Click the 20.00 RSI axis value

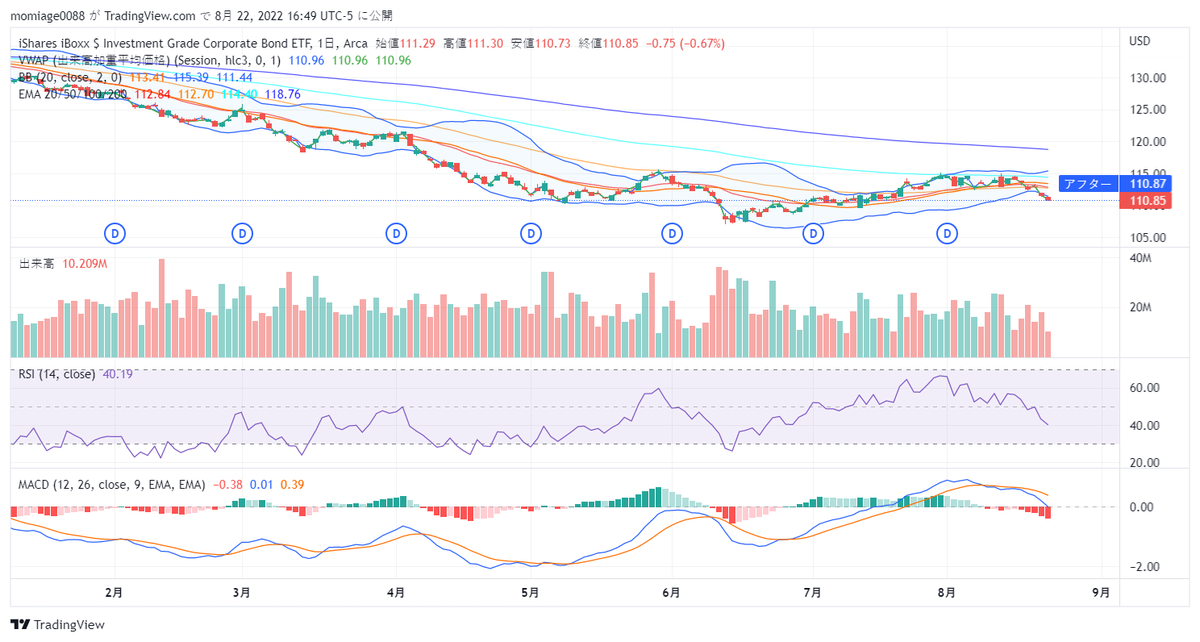[x=1143, y=463]
